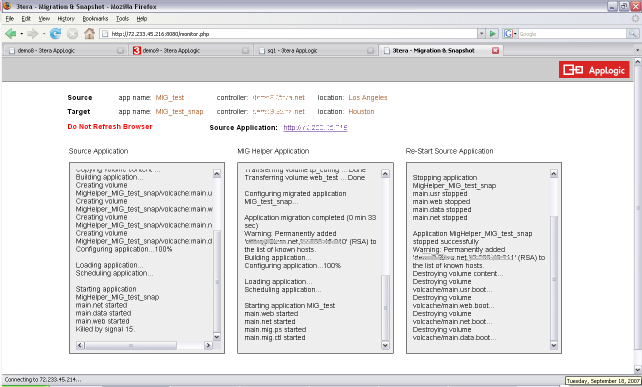Close the demo9 tab
Screen dimensions: 642x387
[x=245, y=50]
